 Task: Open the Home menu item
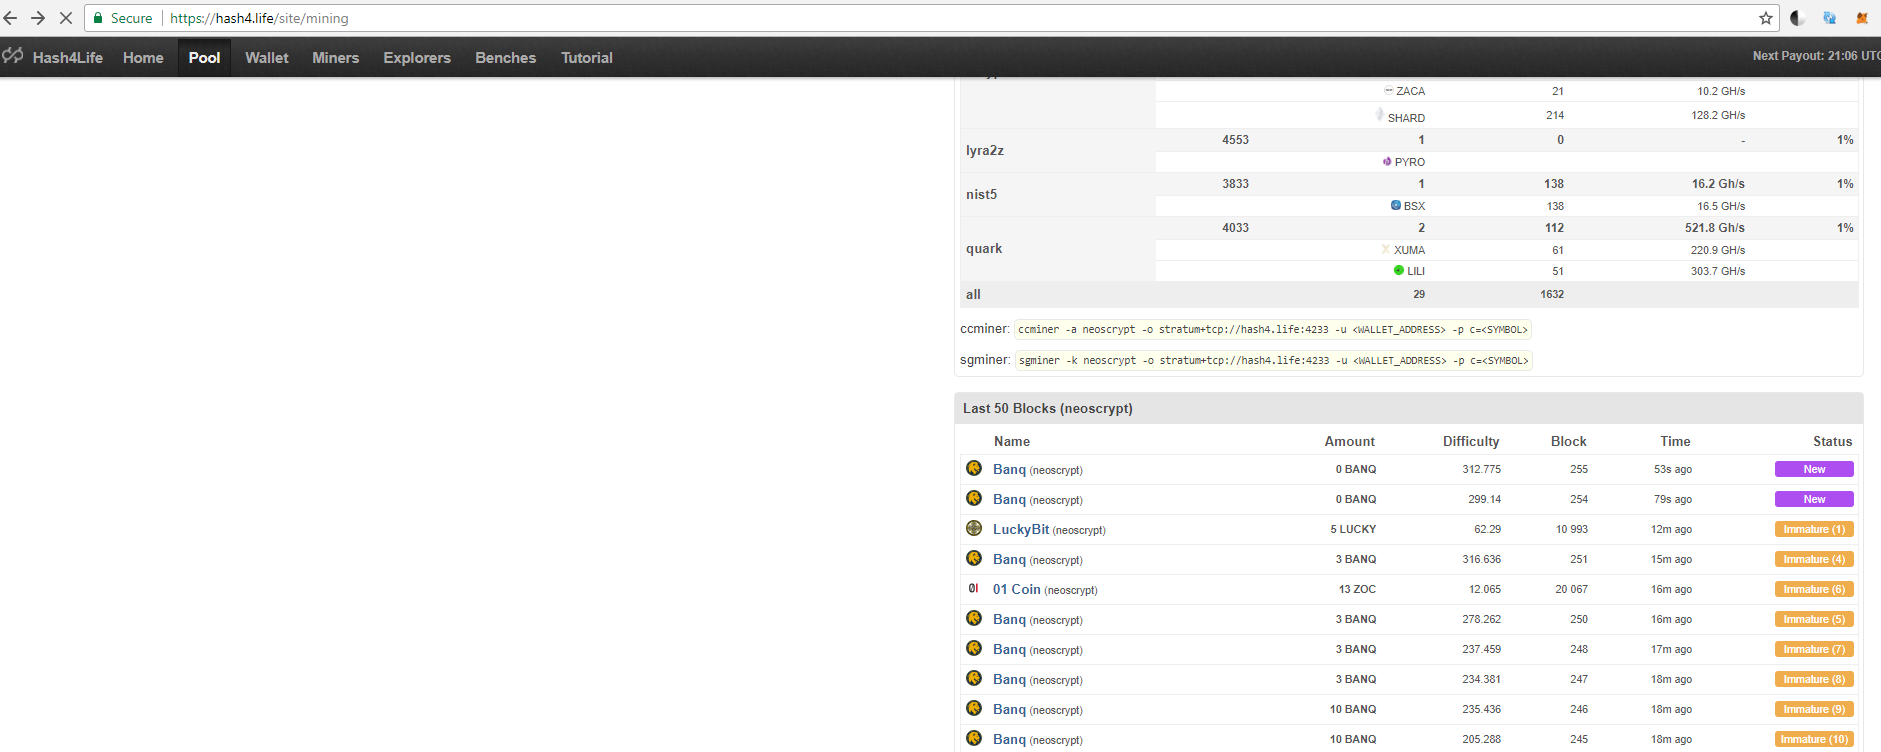coord(143,58)
